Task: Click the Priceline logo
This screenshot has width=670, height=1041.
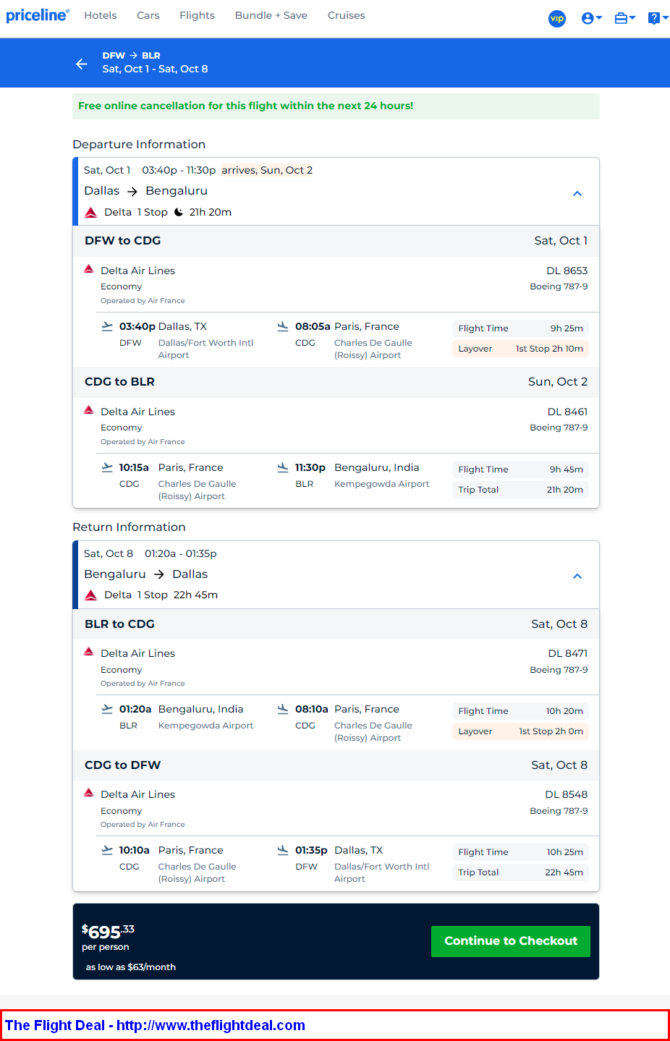Action: (37, 15)
